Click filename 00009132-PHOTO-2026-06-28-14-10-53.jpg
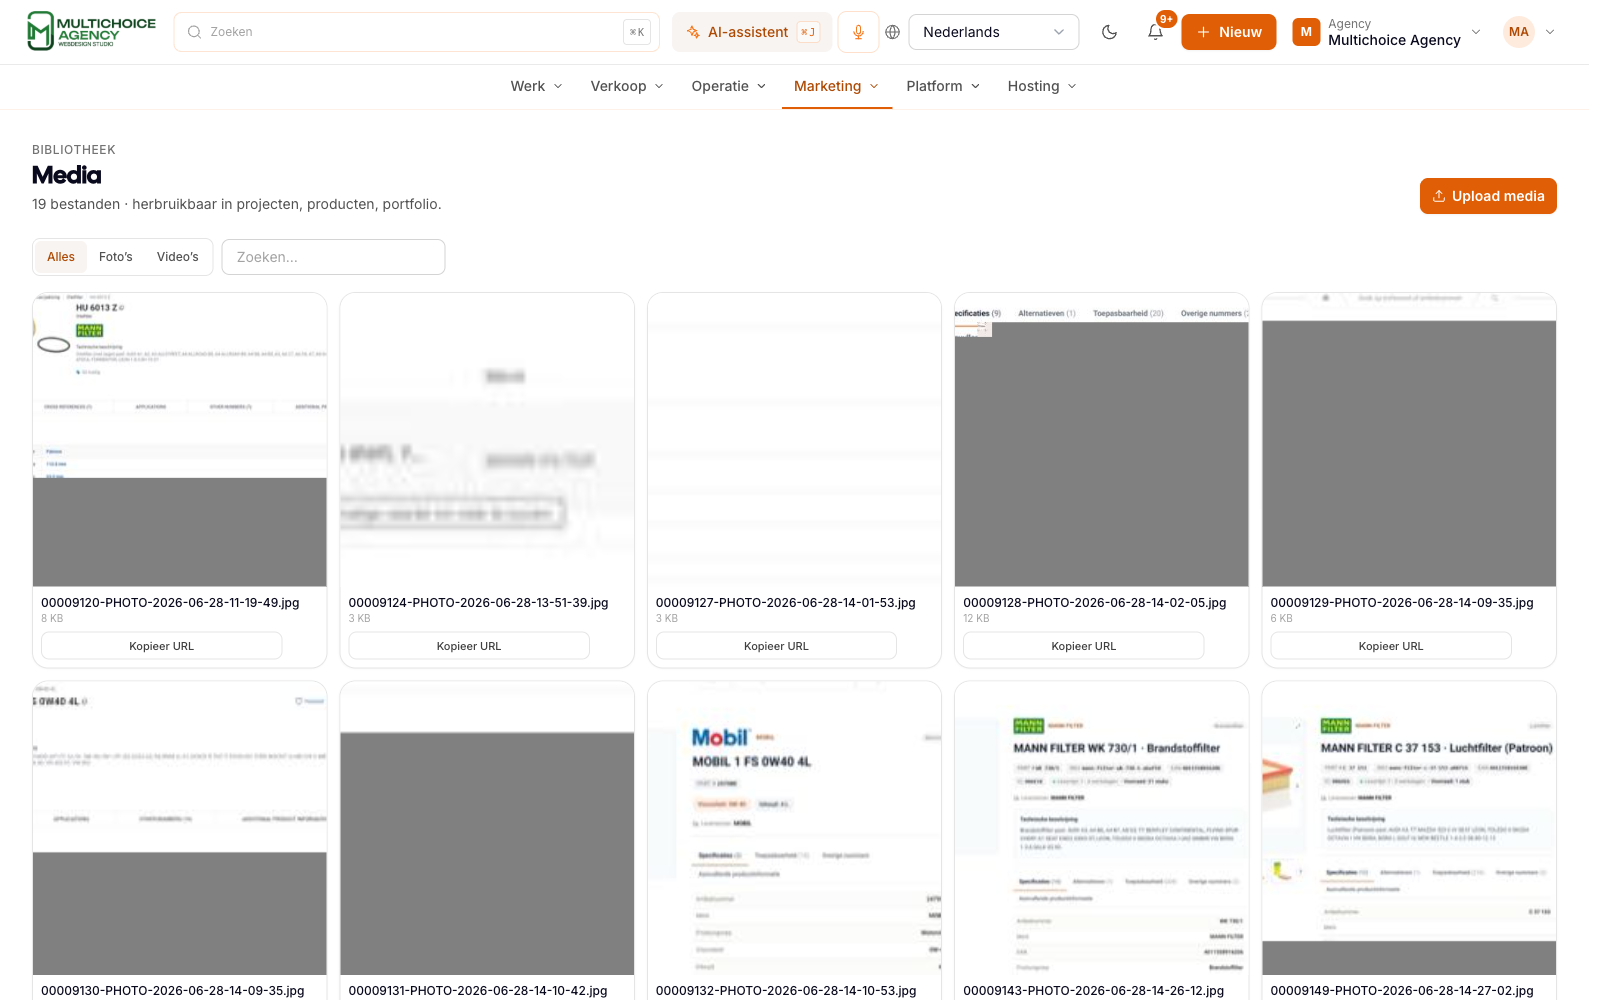 786,991
